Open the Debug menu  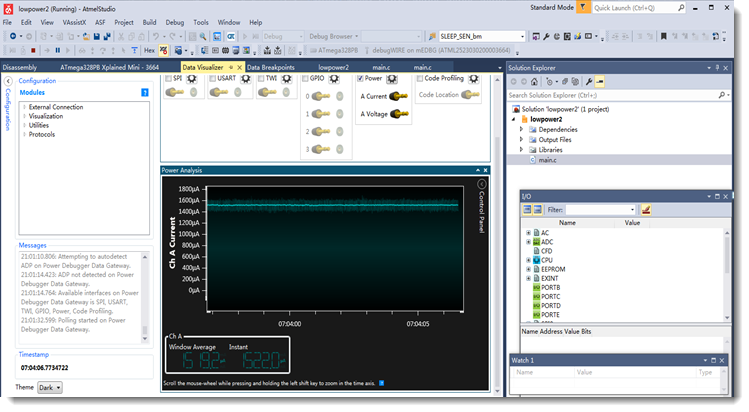click(175, 21)
